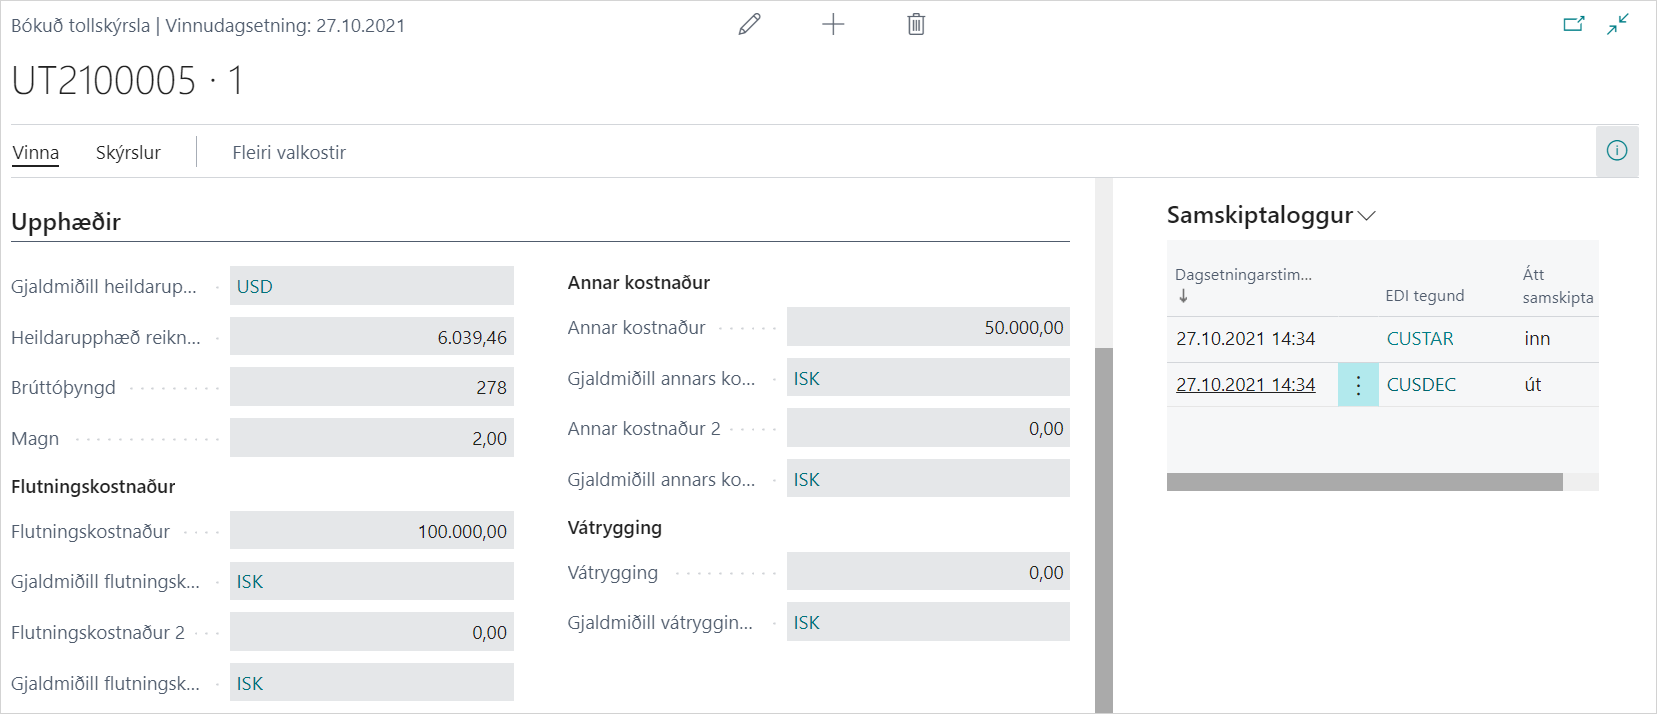Click the plus icon to create new
The width and height of the screenshot is (1657, 714).
[833, 25]
